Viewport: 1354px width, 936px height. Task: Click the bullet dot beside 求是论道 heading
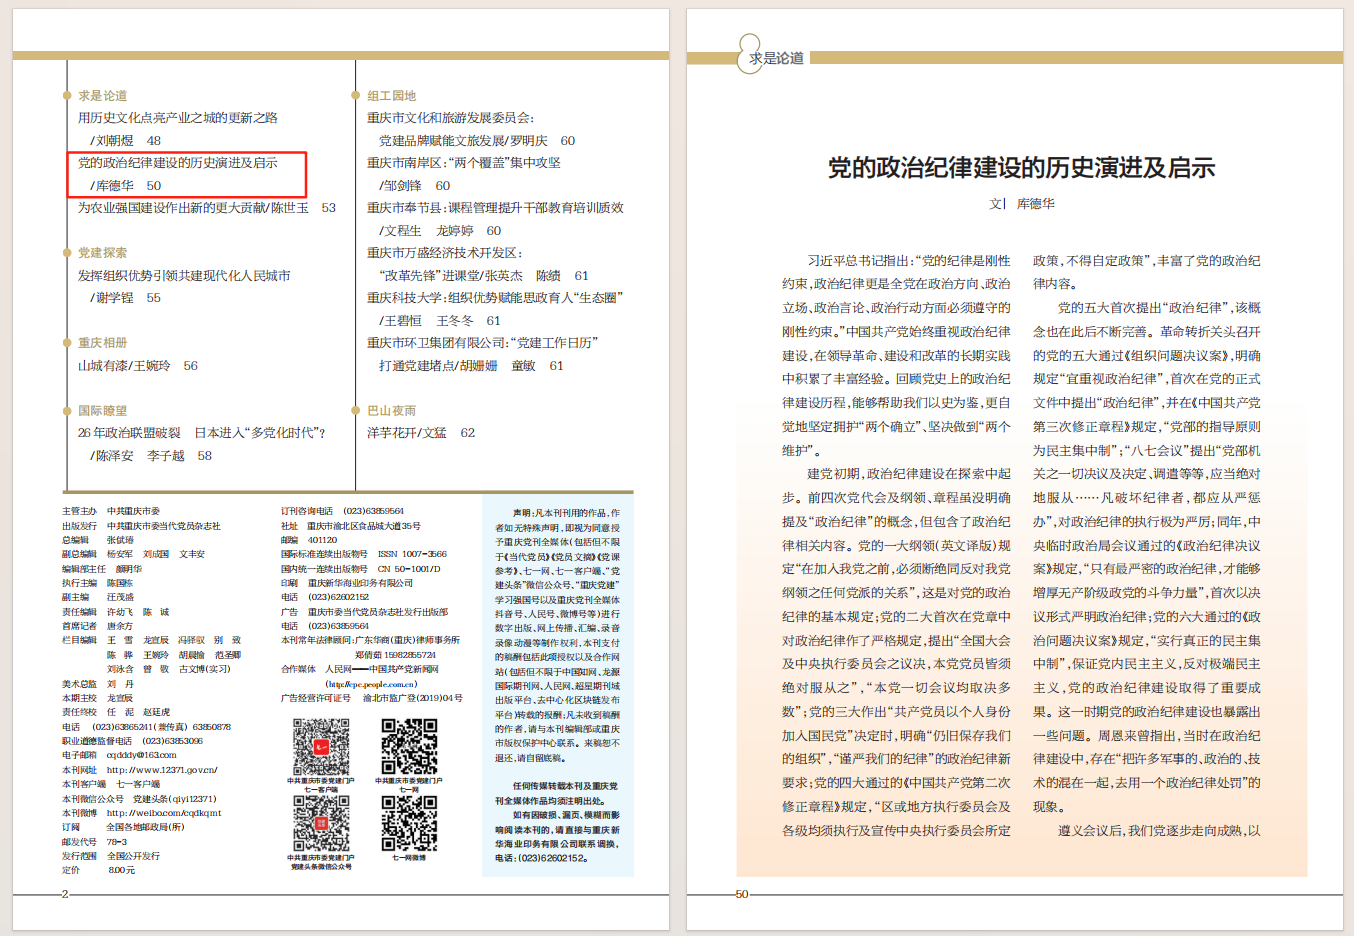click(67, 96)
